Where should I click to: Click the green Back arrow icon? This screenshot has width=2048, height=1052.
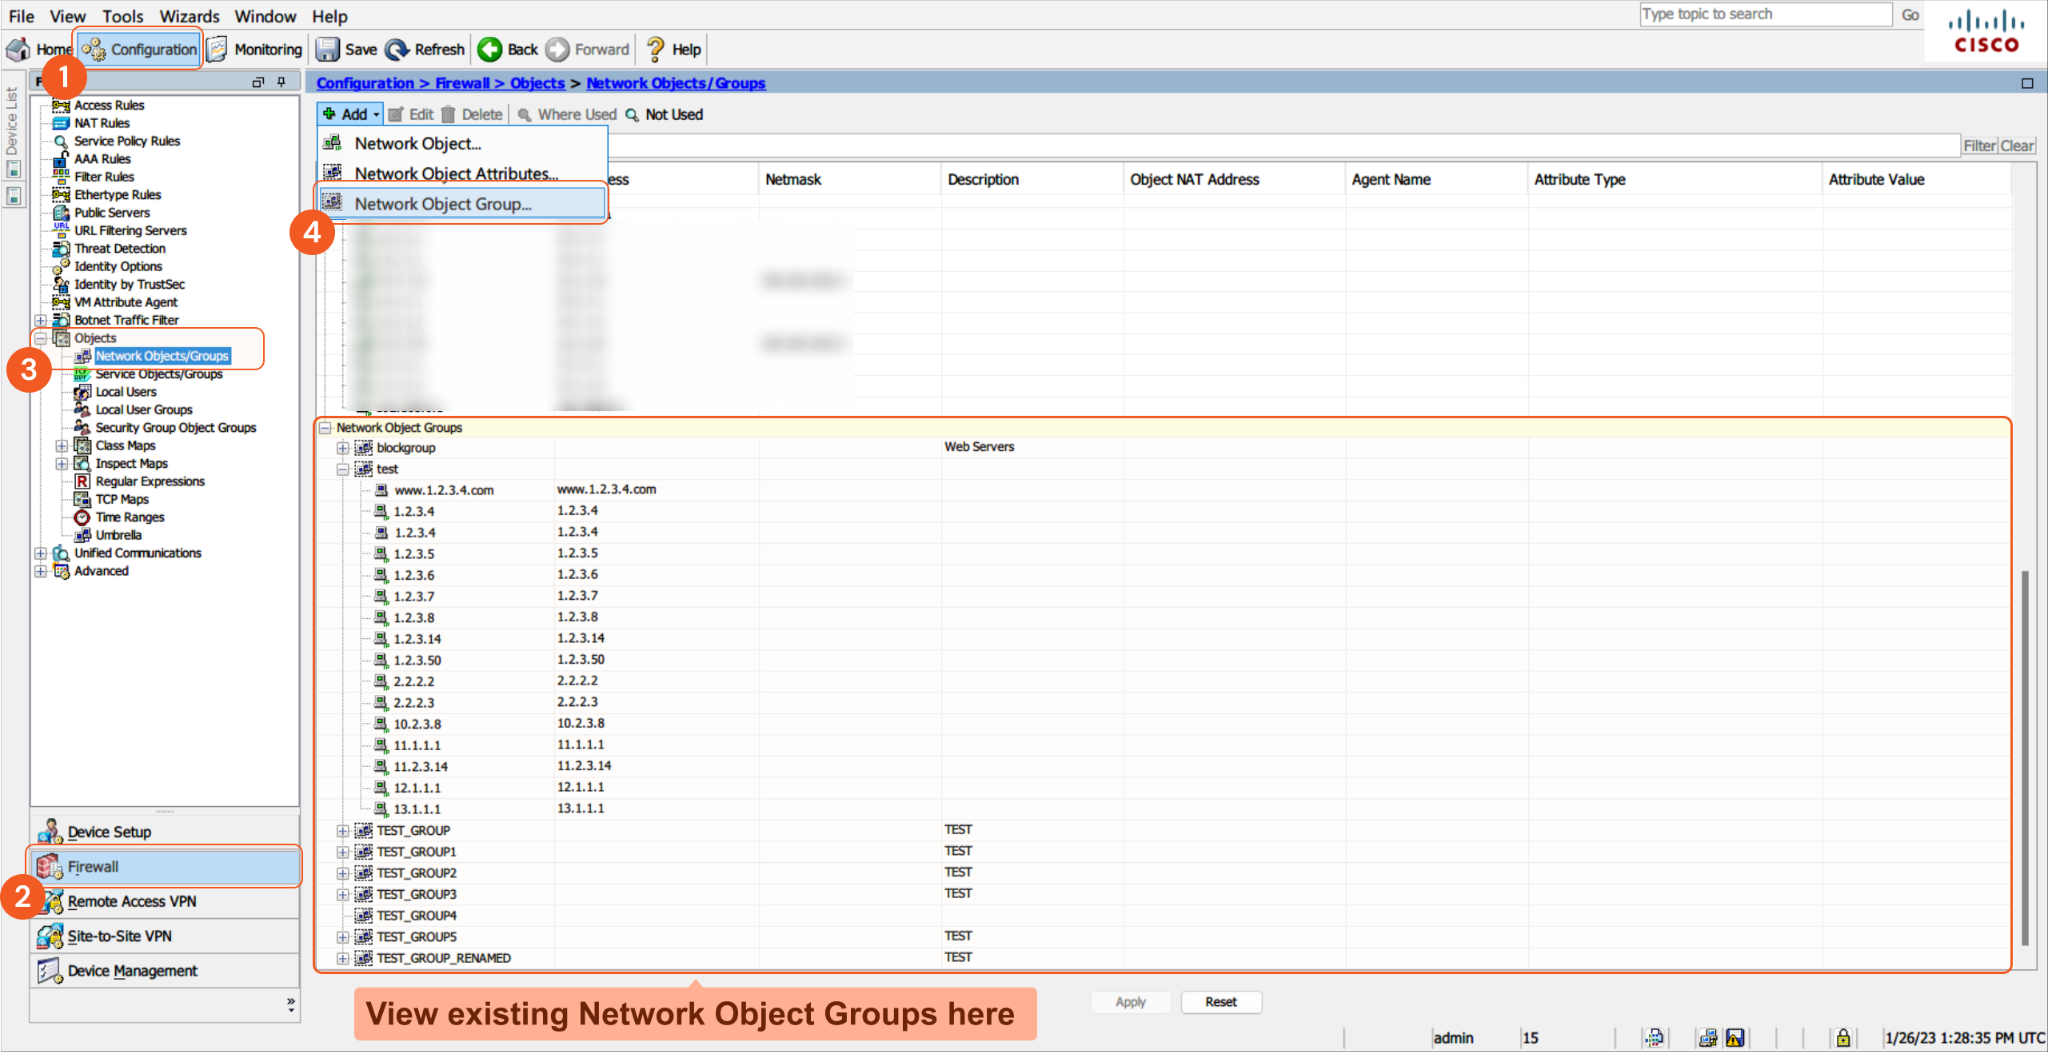point(490,49)
